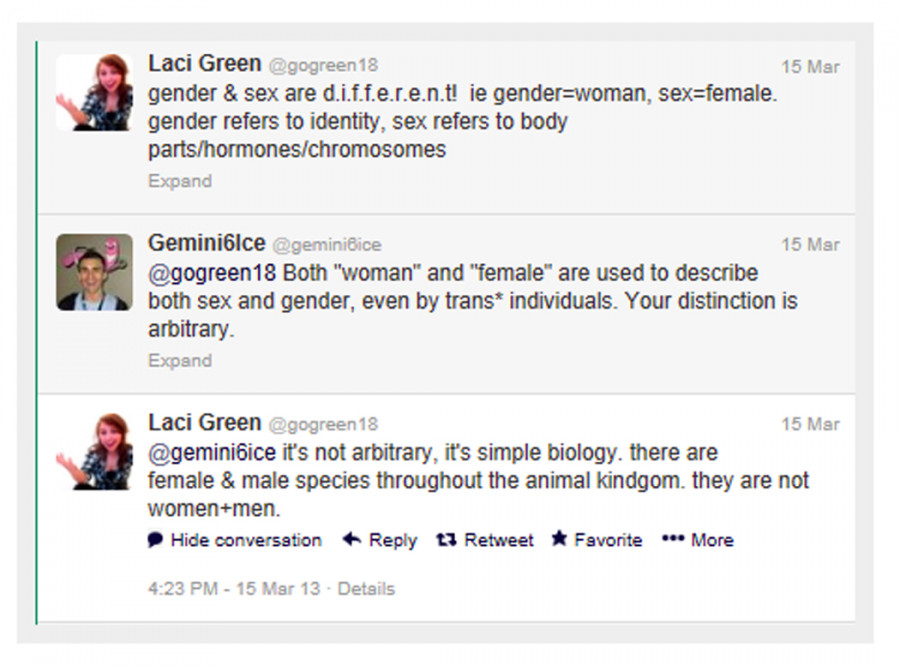Click the @gogreen18 mention in Gemini6Ice's tweet
The image size is (900, 666).
[213, 273]
